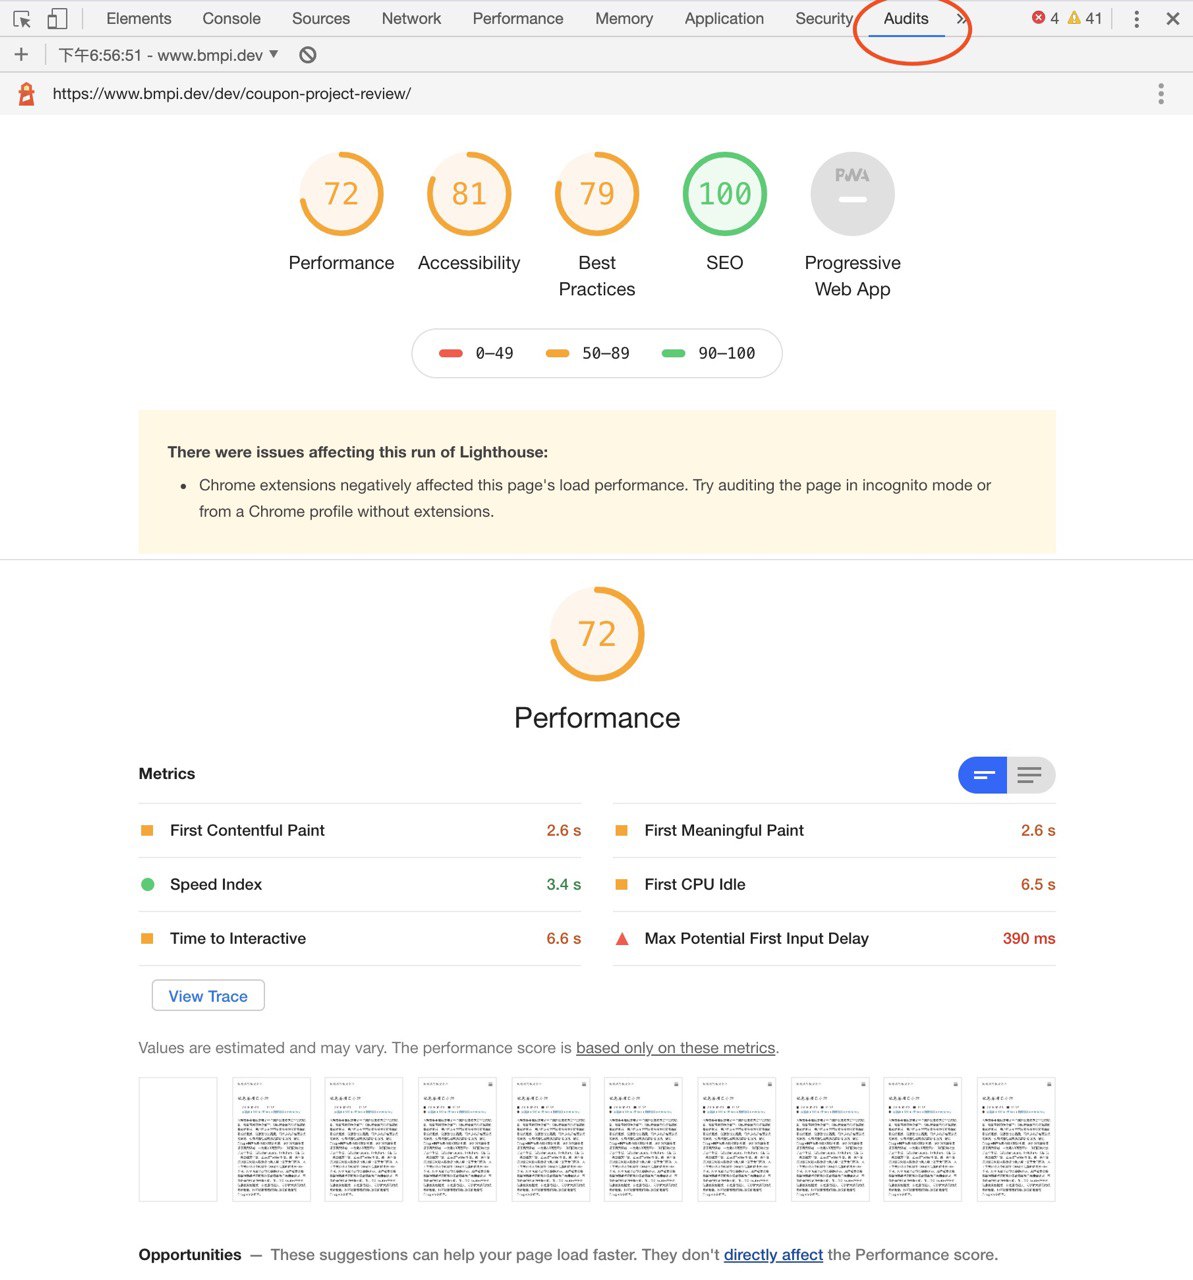Open the Audits tab
Screen dimensions: 1193x1280
pyautogui.click(x=905, y=19)
